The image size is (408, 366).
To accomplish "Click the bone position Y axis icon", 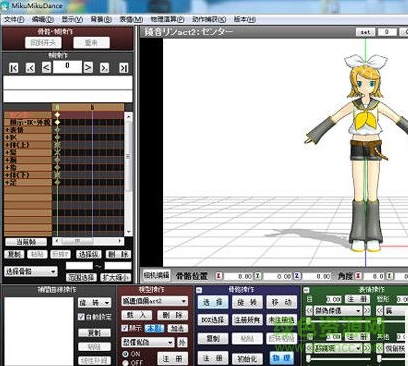I will [x=258, y=276].
